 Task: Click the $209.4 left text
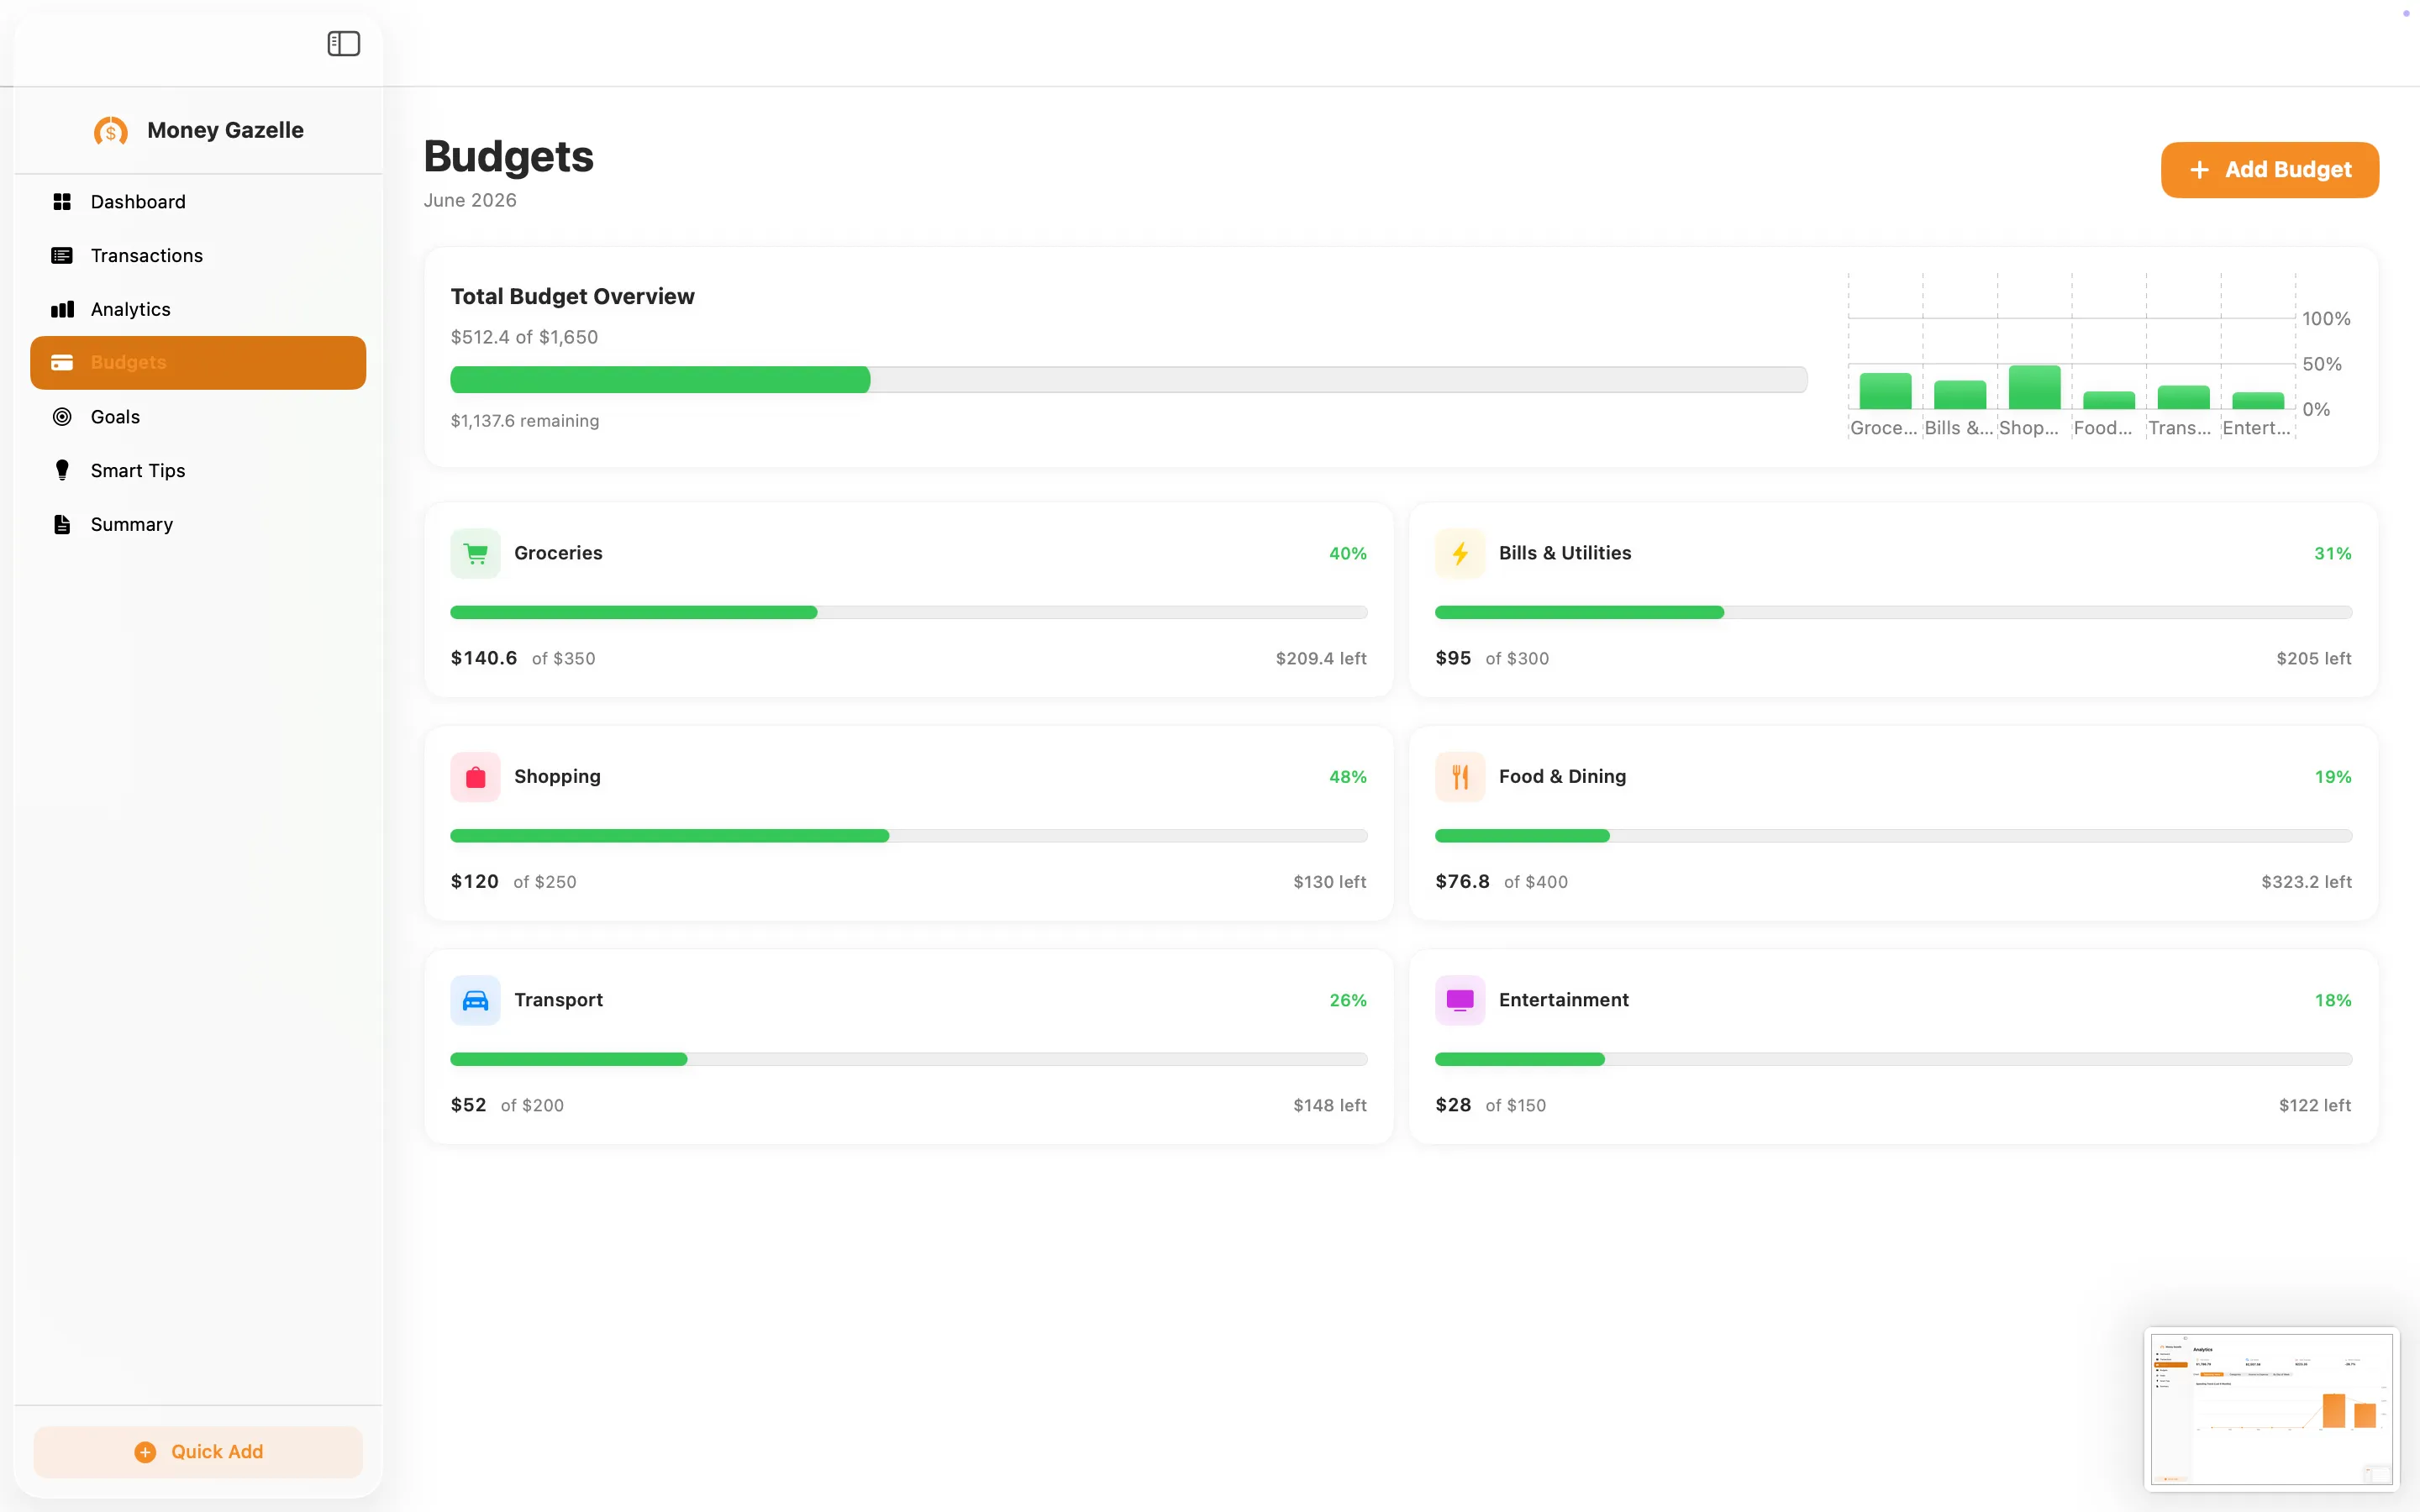point(1320,659)
